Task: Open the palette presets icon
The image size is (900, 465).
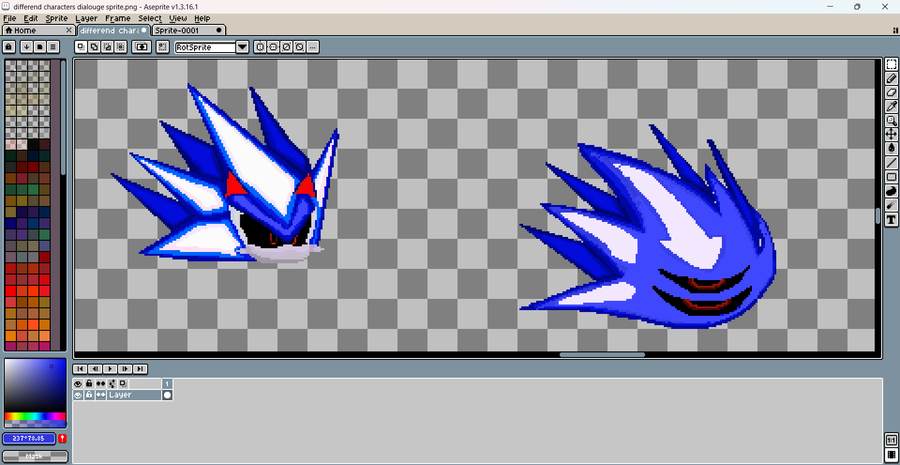Action: tap(40, 47)
